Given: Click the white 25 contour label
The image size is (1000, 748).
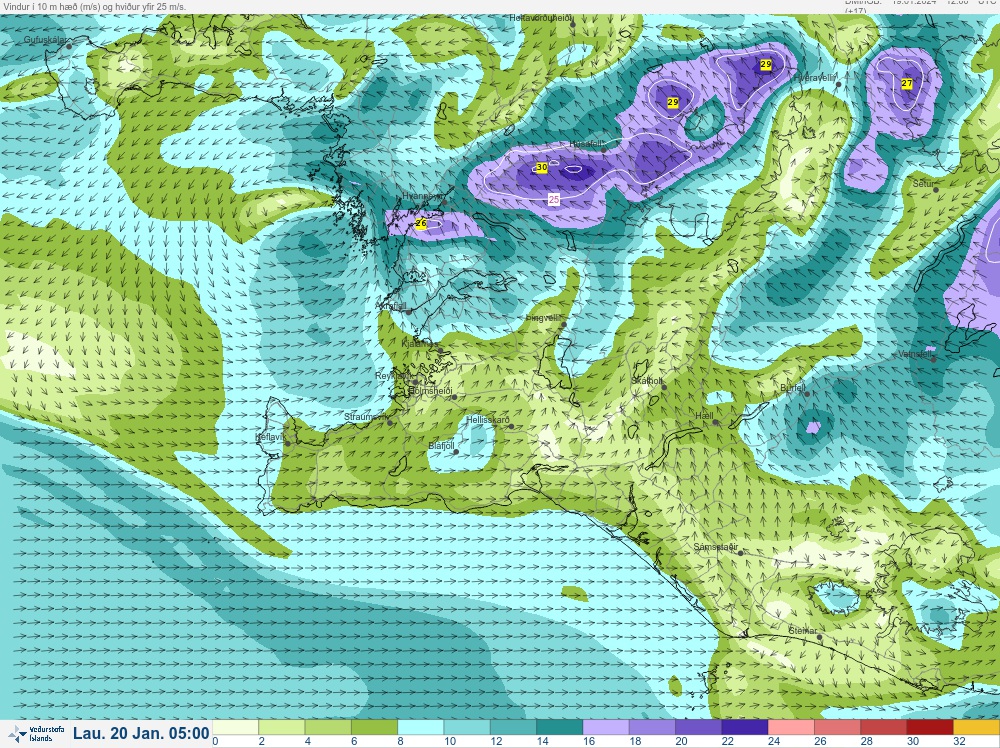Looking at the screenshot, I should pyautogui.click(x=554, y=200).
